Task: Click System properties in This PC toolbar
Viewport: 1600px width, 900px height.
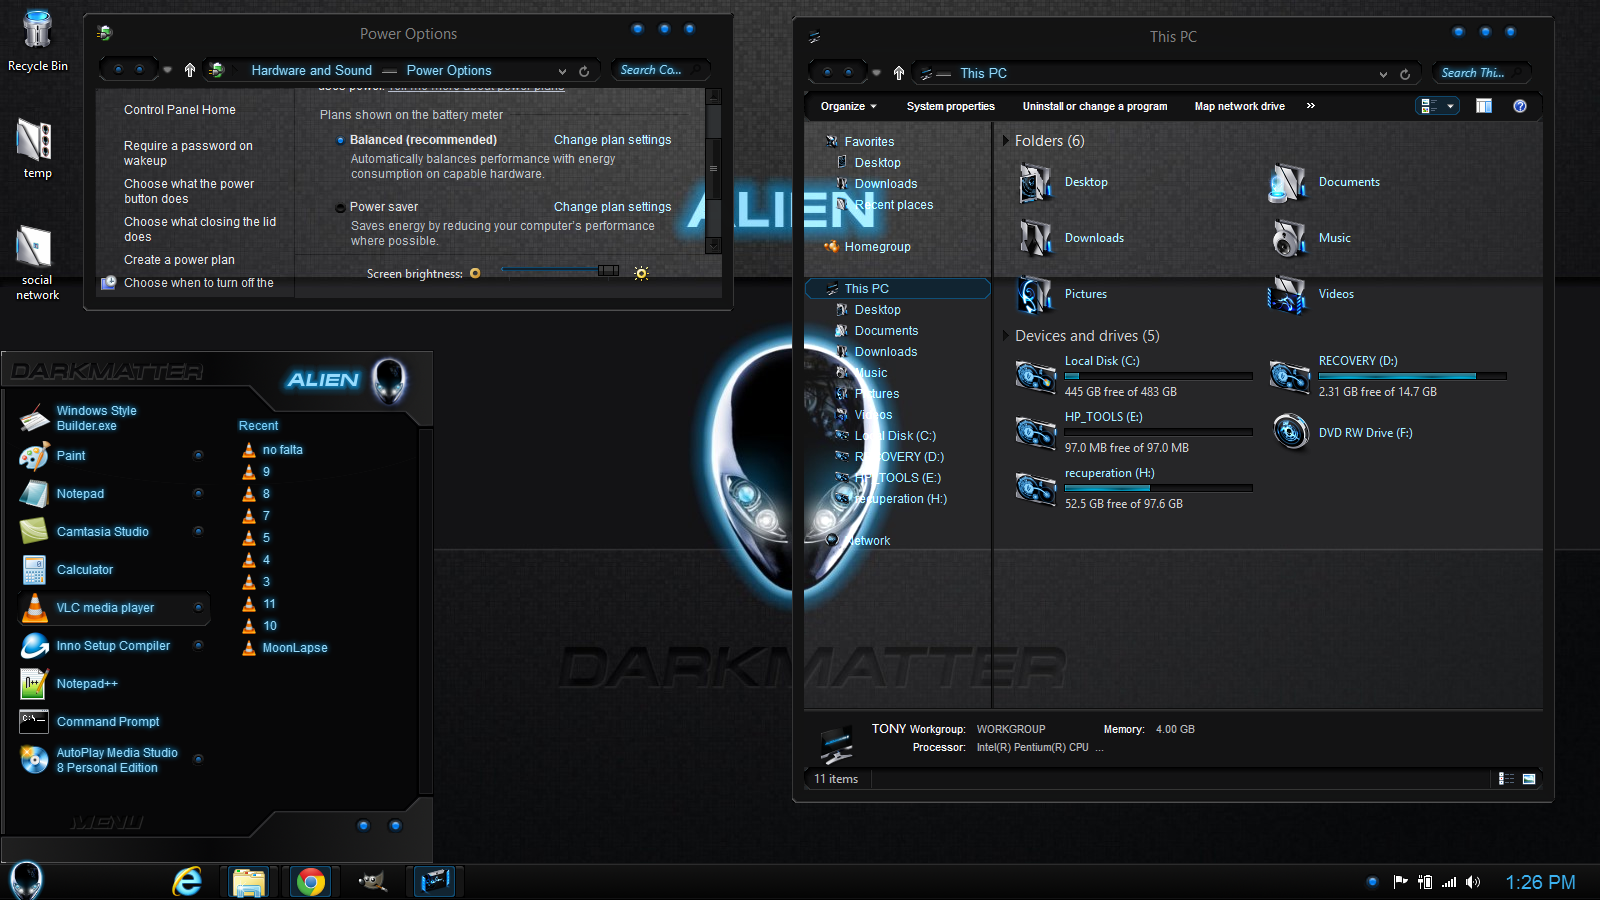Action: pyautogui.click(x=951, y=106)
